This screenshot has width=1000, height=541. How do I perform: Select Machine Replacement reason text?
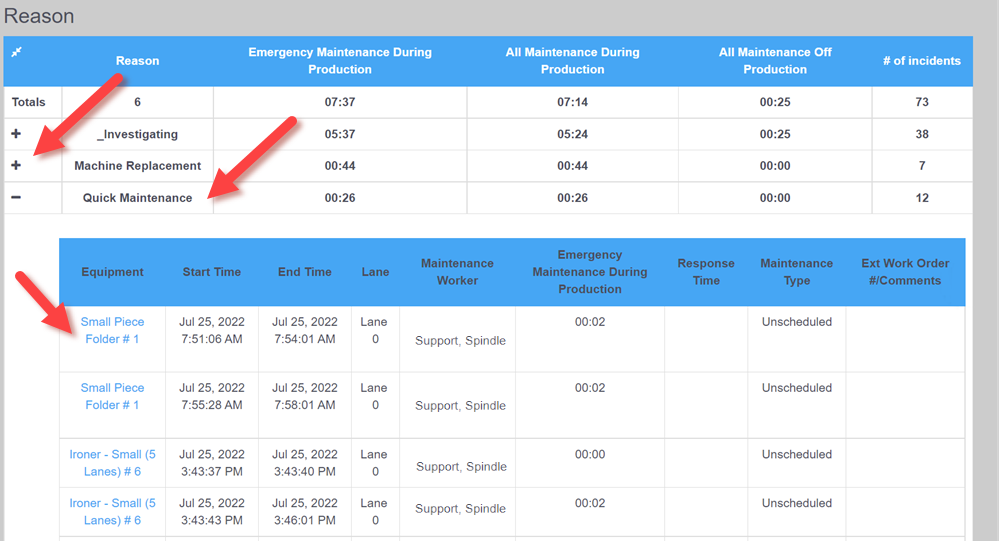pos(137,166)
